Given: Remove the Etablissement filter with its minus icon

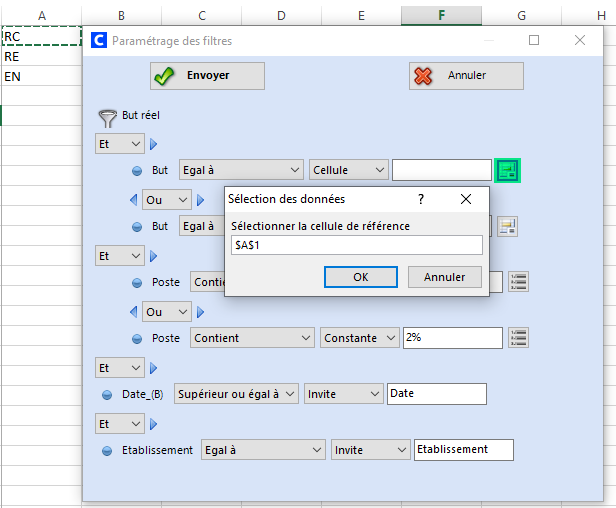Looking at the screenshot, I should [107, 451].
